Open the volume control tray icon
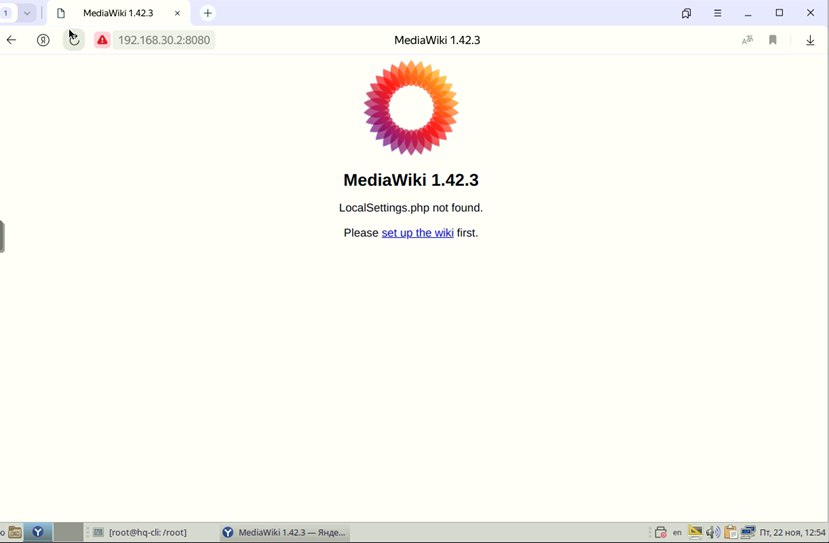 click(x=713, y=532)
